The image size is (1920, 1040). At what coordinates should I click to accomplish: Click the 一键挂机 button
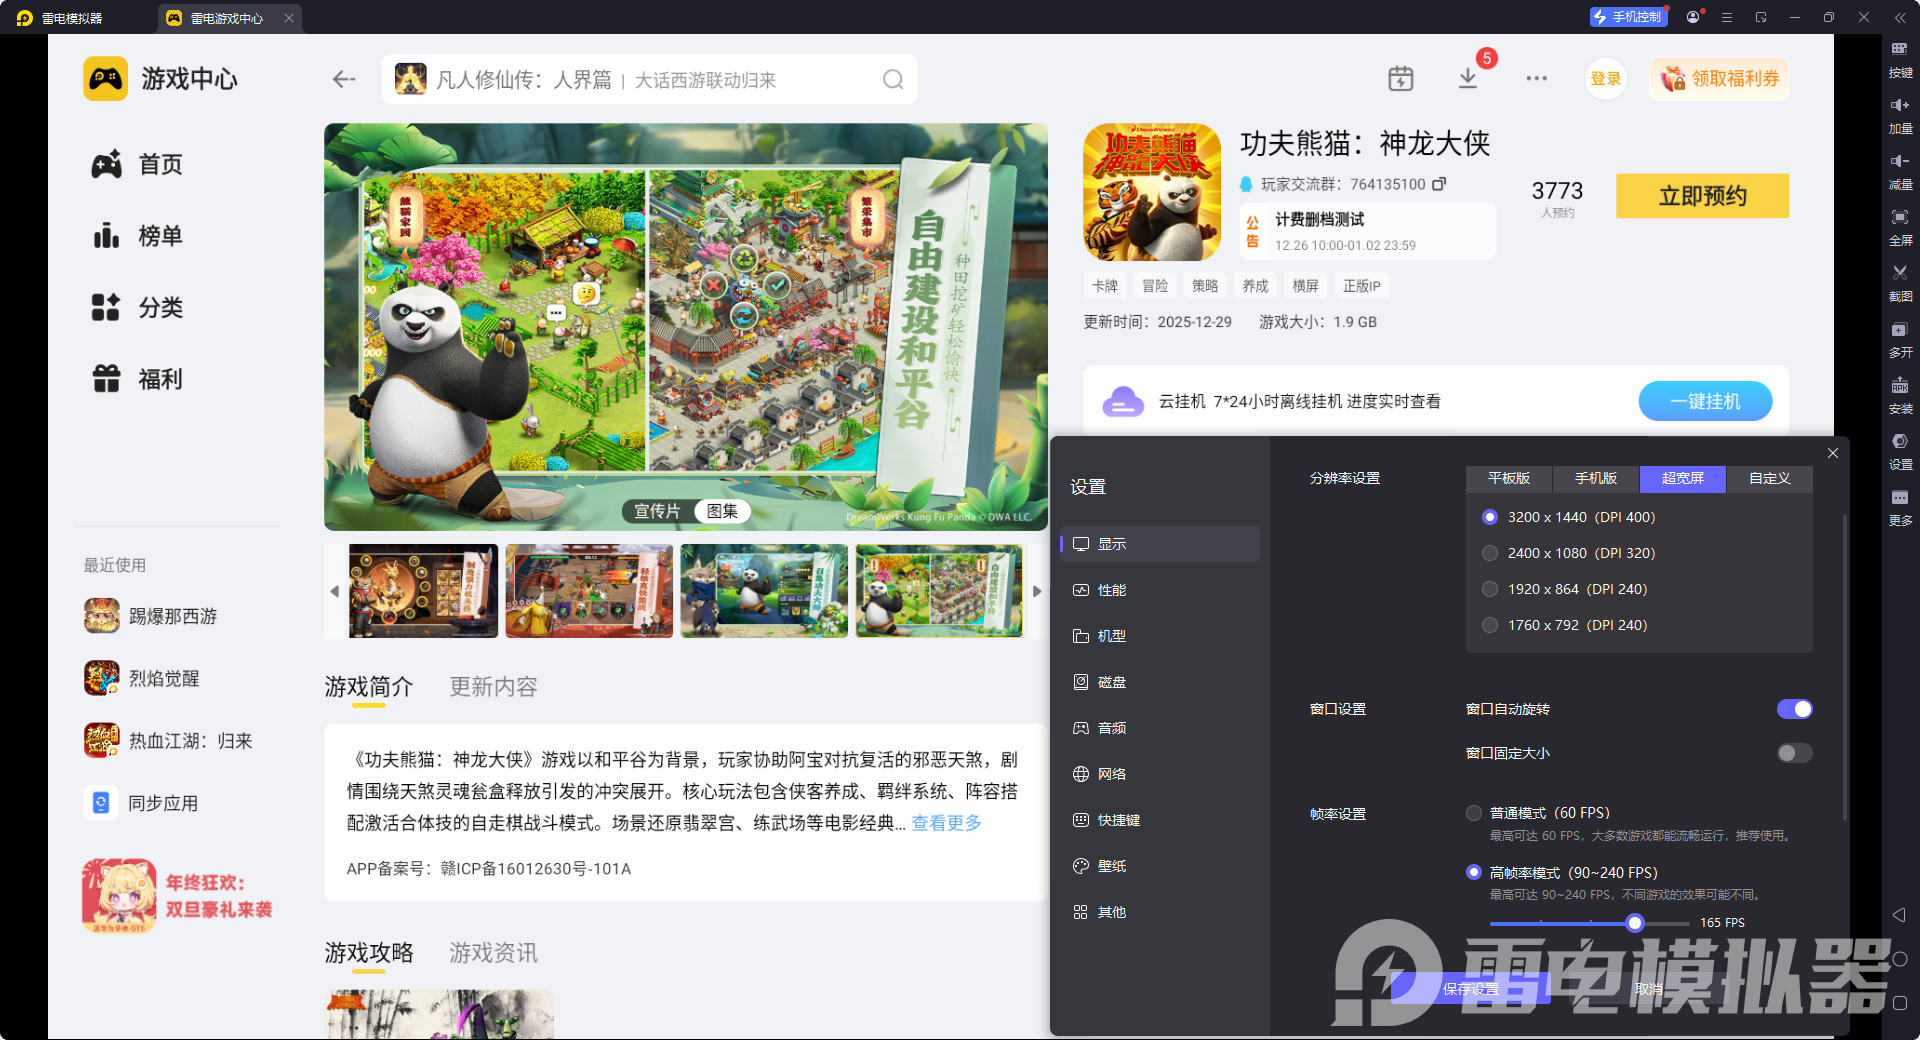pos(1704,401)
